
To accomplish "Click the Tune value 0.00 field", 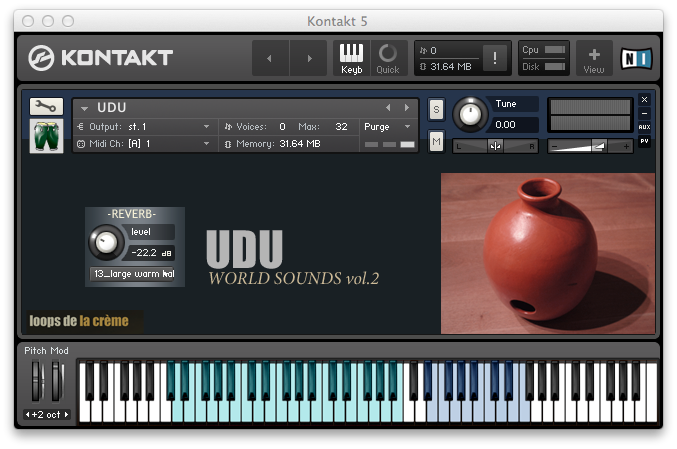I will 514,125.
